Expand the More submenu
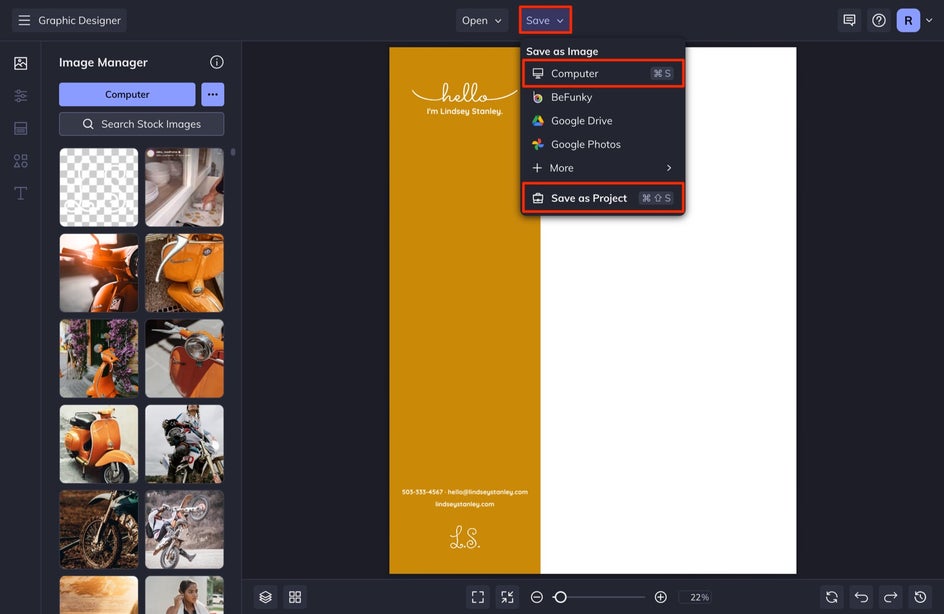Image resolution: width=944 pixels, height=614 pixels. pyautogui.click(x=602, y=168)
